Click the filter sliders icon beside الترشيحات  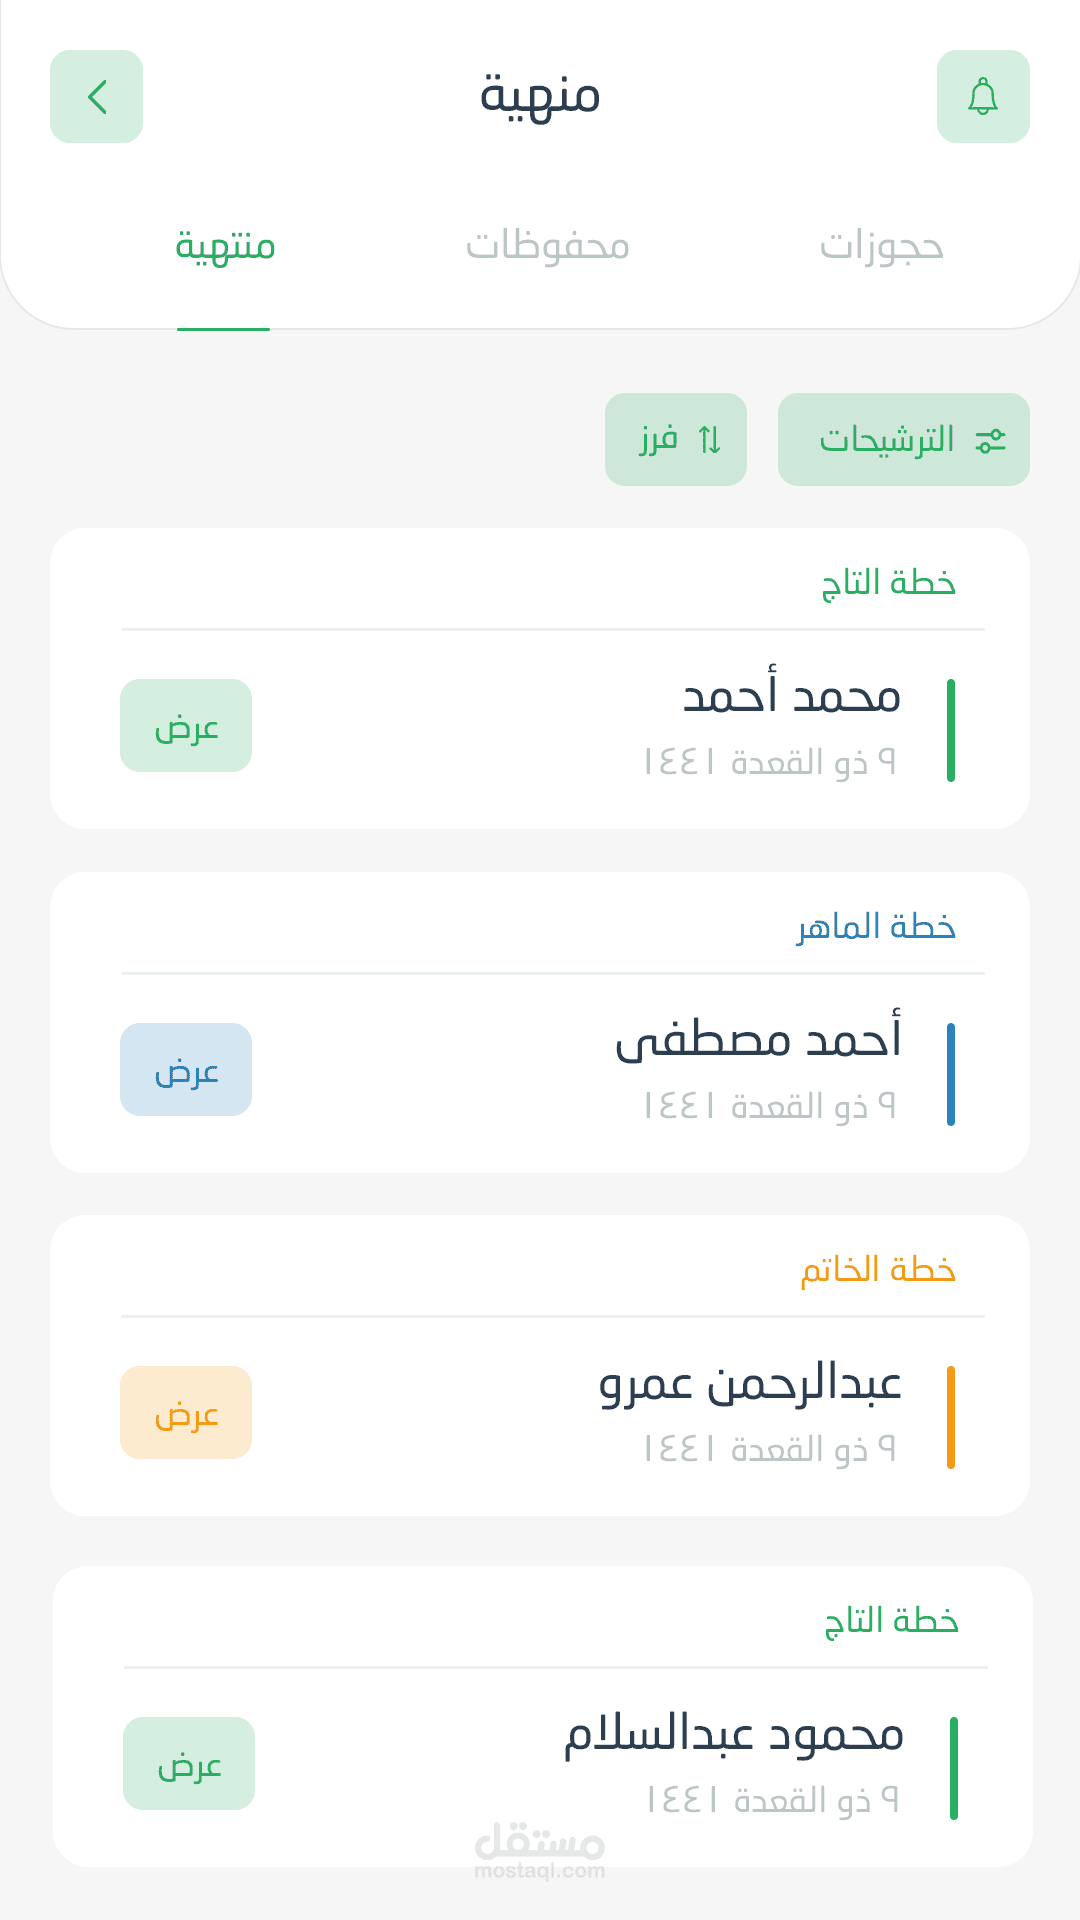(x=990, y=440)
